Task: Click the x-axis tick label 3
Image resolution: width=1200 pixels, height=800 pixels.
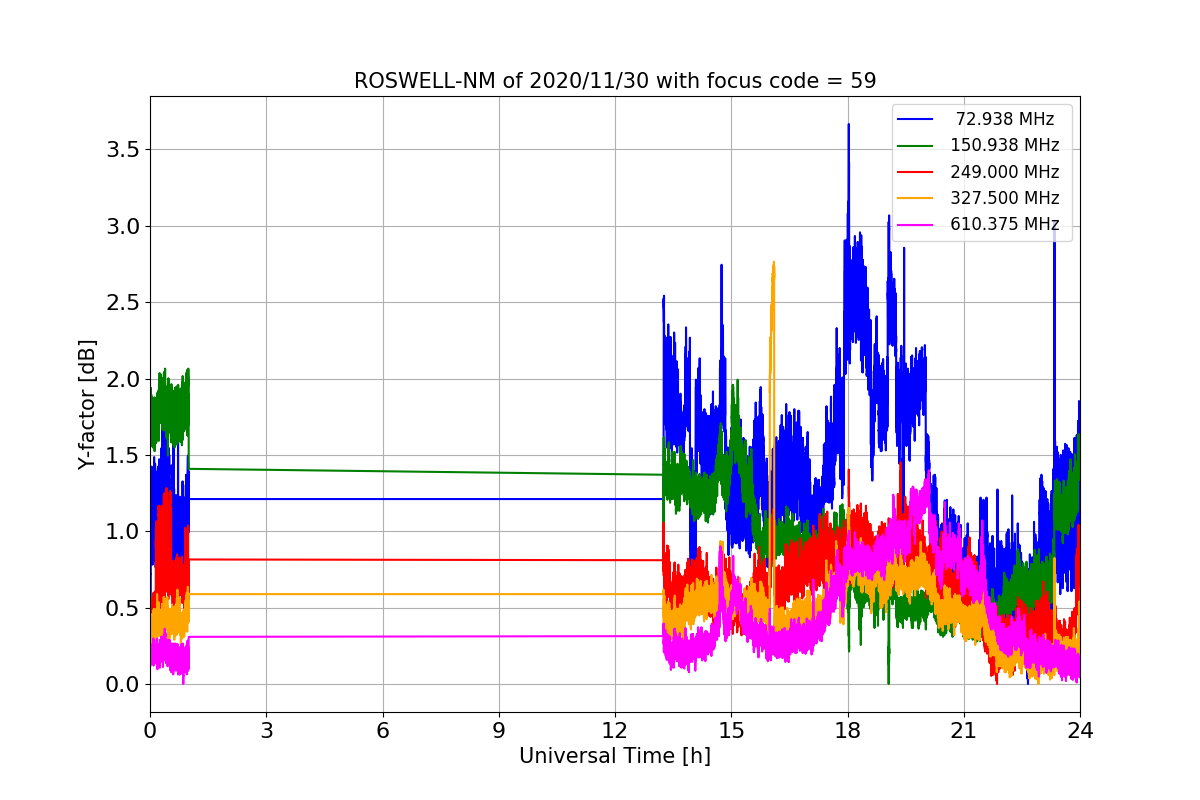Action: click(266, 730)
